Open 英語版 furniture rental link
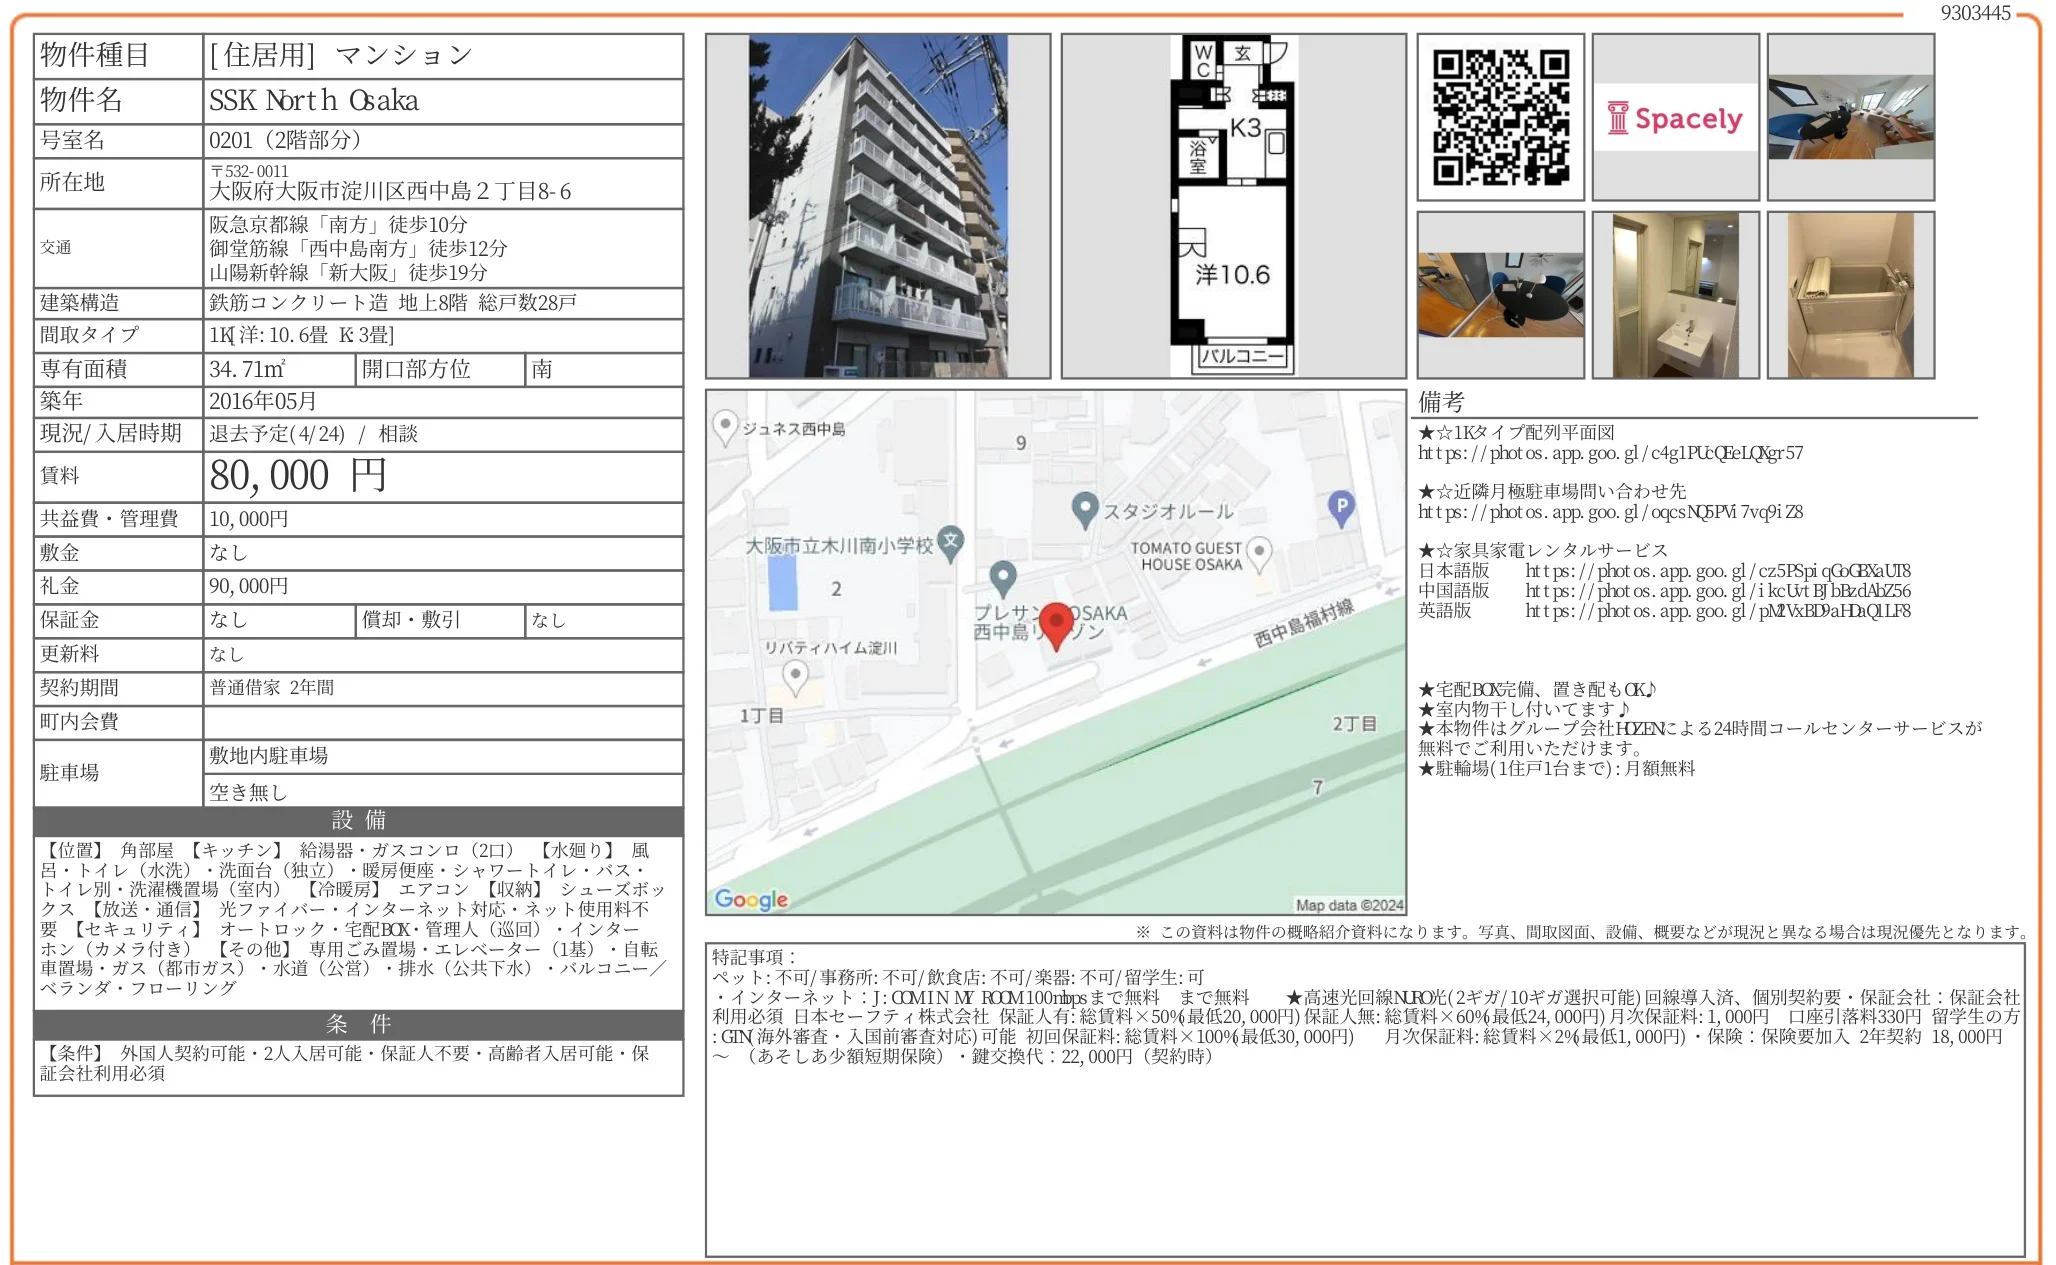Image resolution: width=2056 pixels, height=1265 pixels. click(x=1717, y=611)
